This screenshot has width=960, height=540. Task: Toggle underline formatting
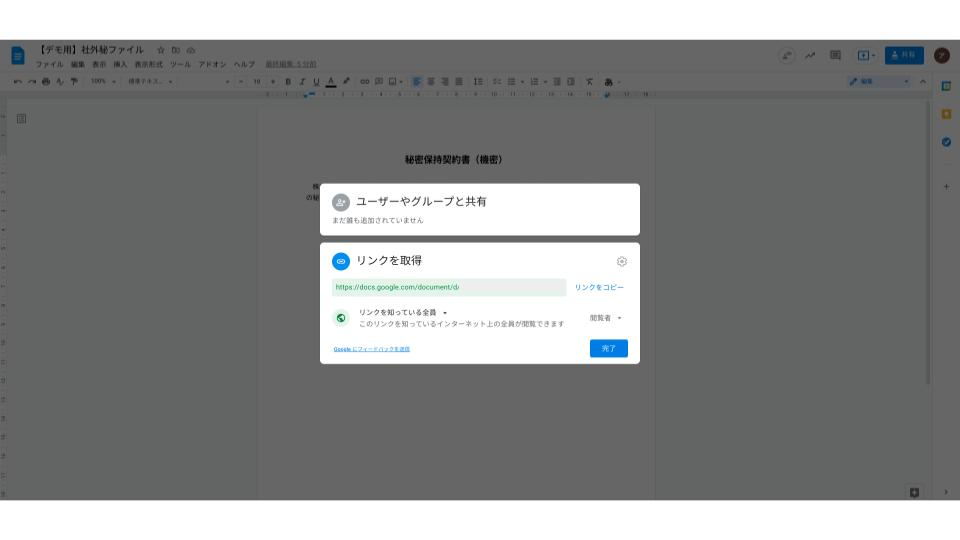[316, 81]
